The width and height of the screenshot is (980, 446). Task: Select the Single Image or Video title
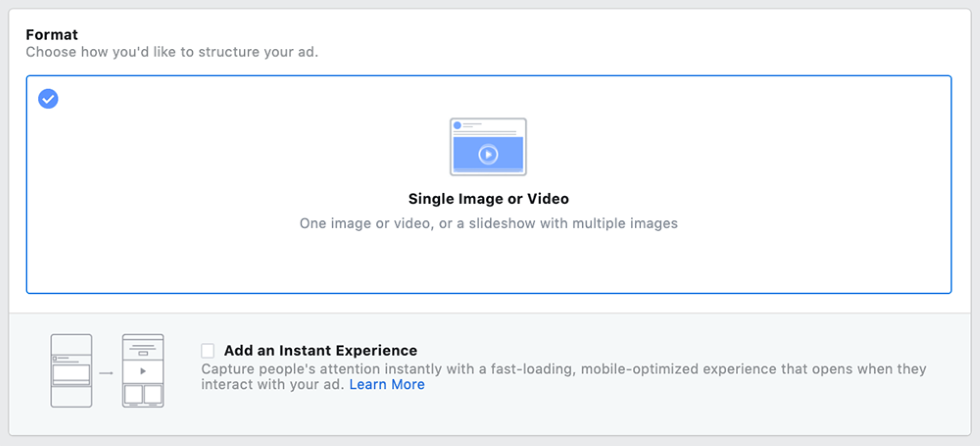pos(488,199)
